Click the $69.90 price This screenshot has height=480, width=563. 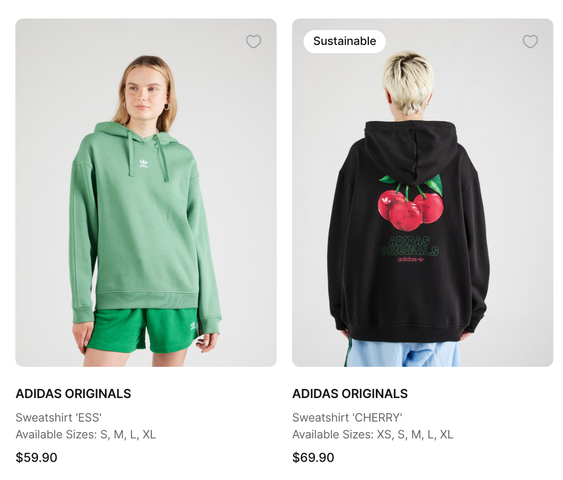(313, 457)
